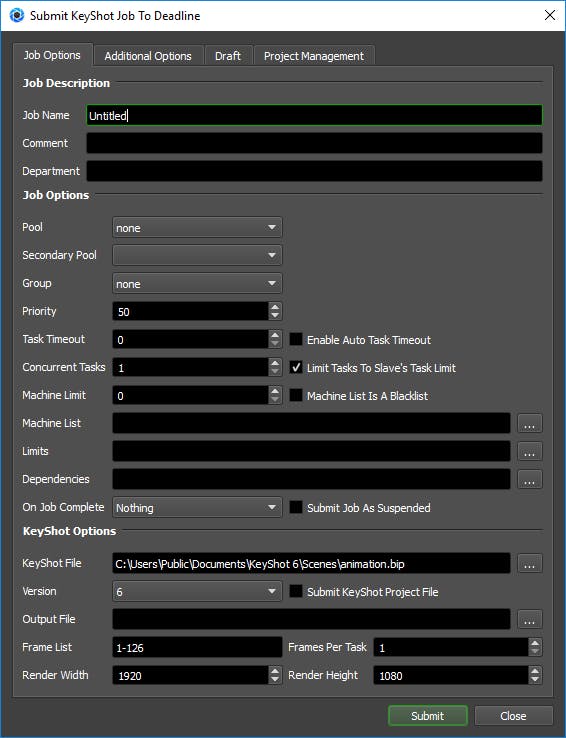Click the Task Timeout value field
The height and width of the screenshot is (738, 566).
point(191,339)
